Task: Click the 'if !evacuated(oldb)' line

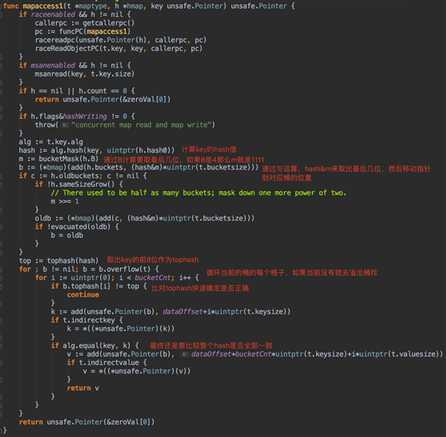Action: tap(77, 227)
